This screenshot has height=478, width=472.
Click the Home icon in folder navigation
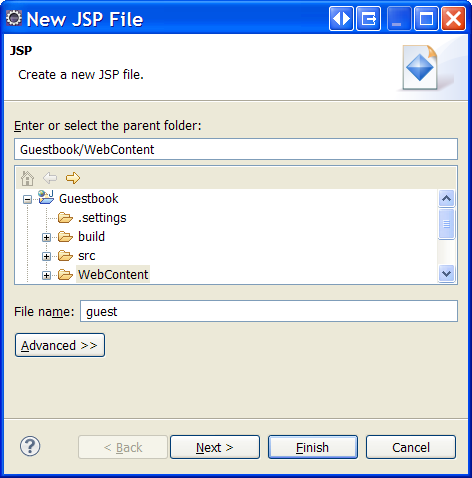click(27, 178)
